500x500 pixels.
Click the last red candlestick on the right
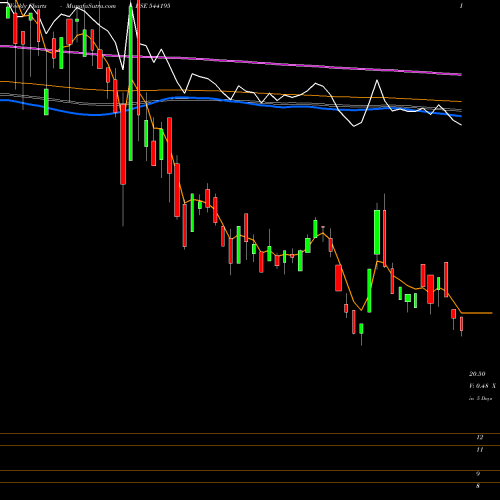point(462,324)
